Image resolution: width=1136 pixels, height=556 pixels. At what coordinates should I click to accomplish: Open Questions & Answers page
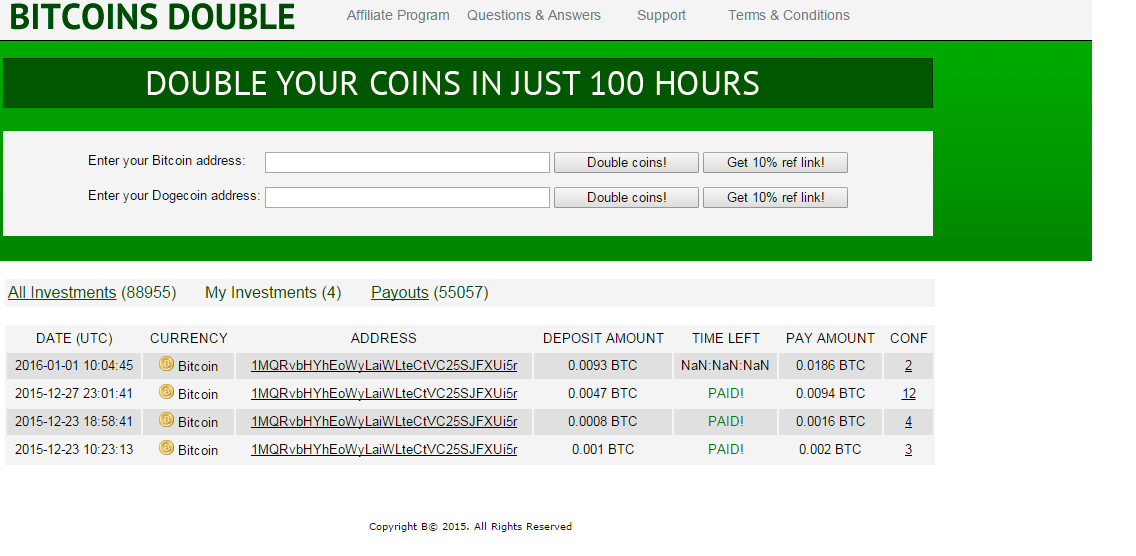tap(533, 15)
